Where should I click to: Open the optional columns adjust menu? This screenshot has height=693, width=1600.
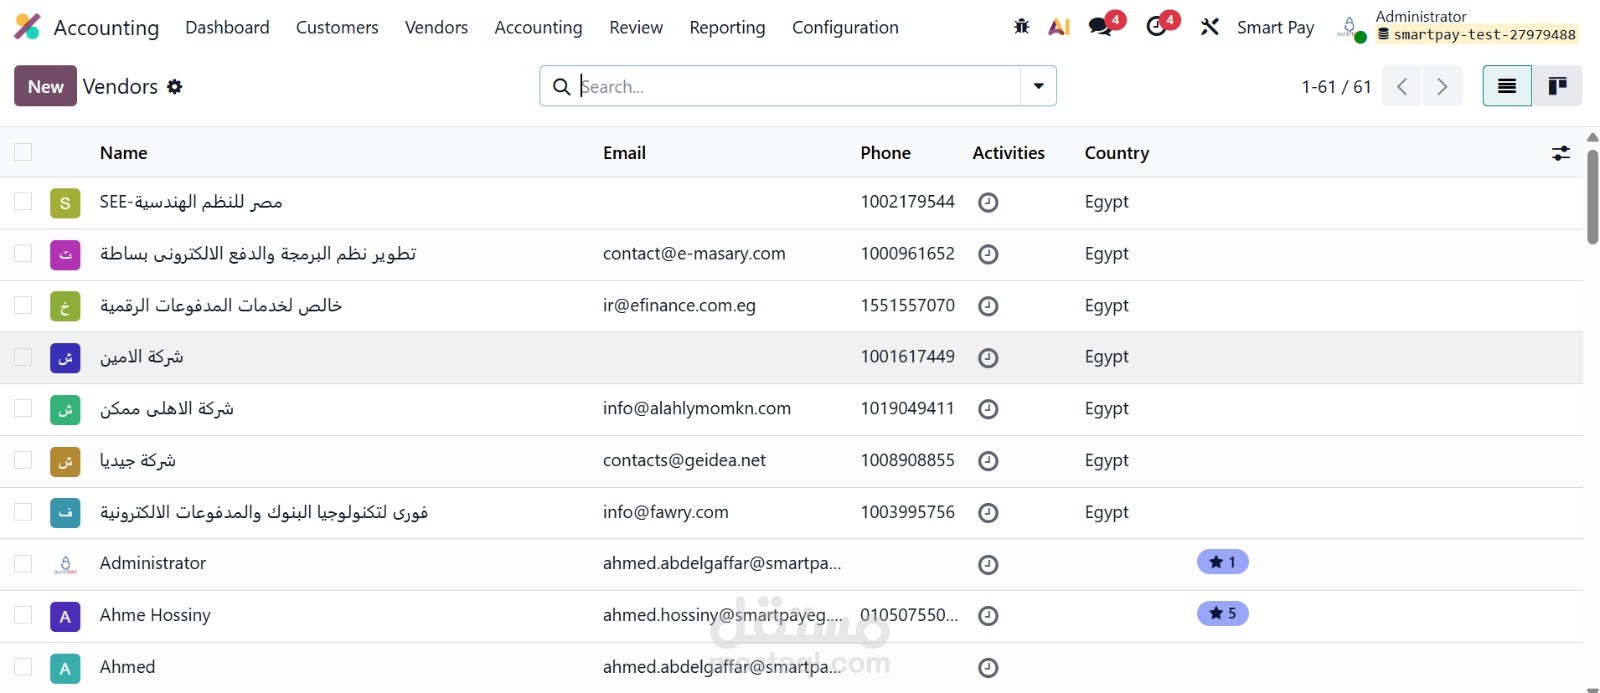(x=1560, y=153)
